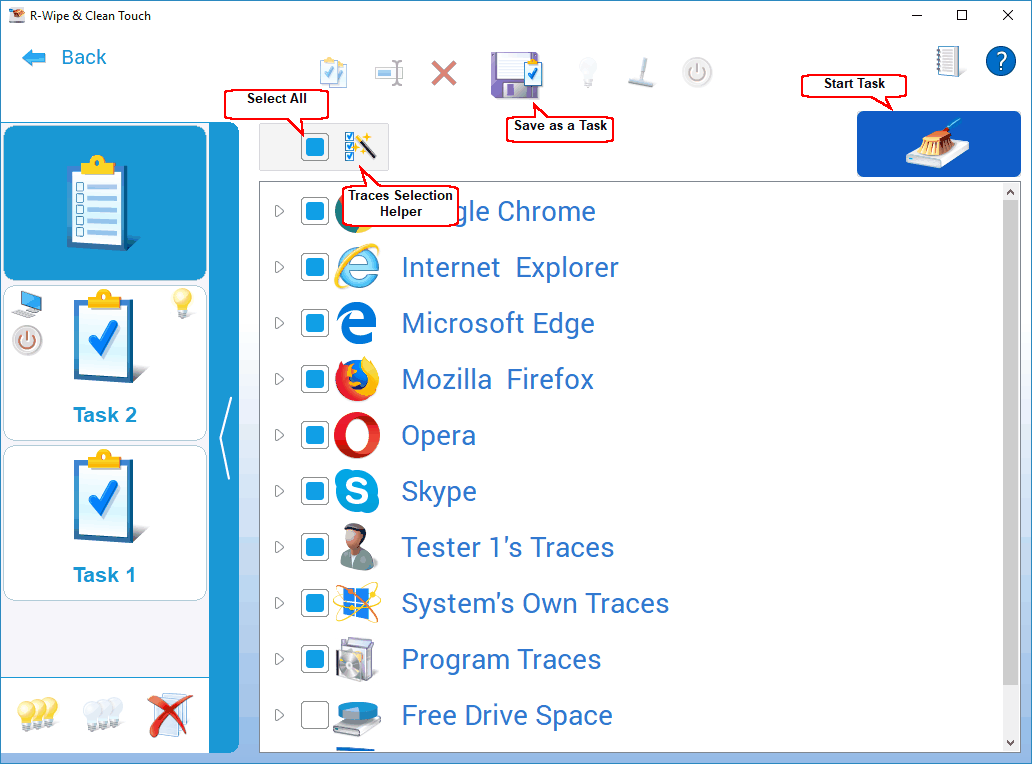Click the power shutdown toolbar icon
1032x764 pixels.
[697, 72]
